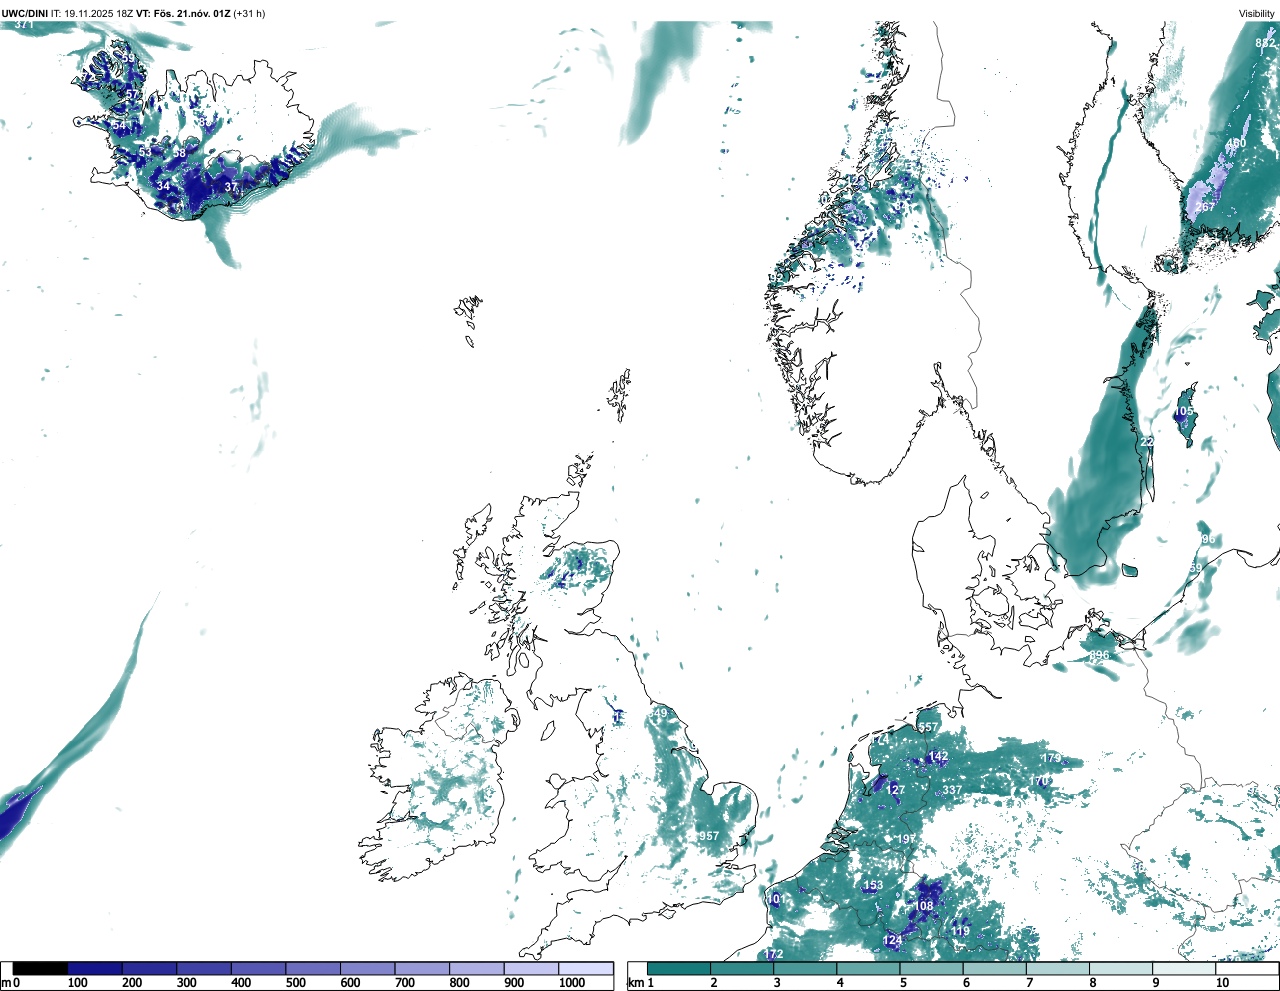Click the 'km 1' label on the kilometre scale

point(640,983)
